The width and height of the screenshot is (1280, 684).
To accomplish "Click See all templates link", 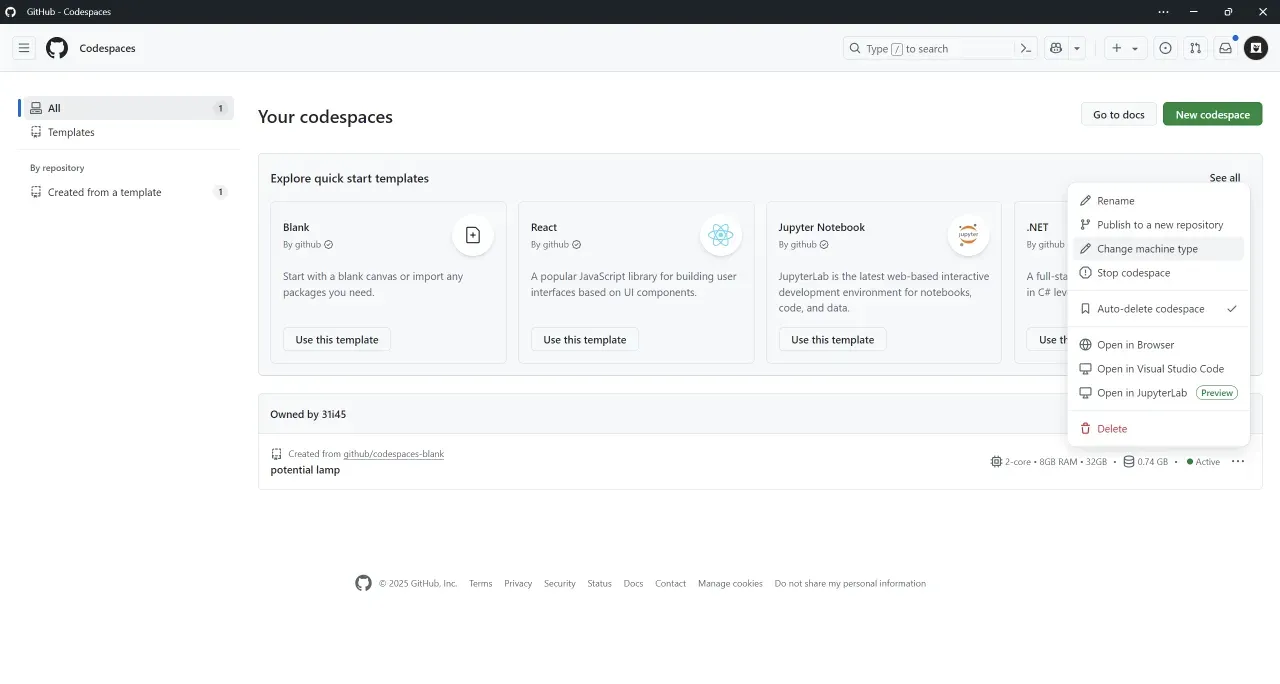I will (x=1224, y=178).
